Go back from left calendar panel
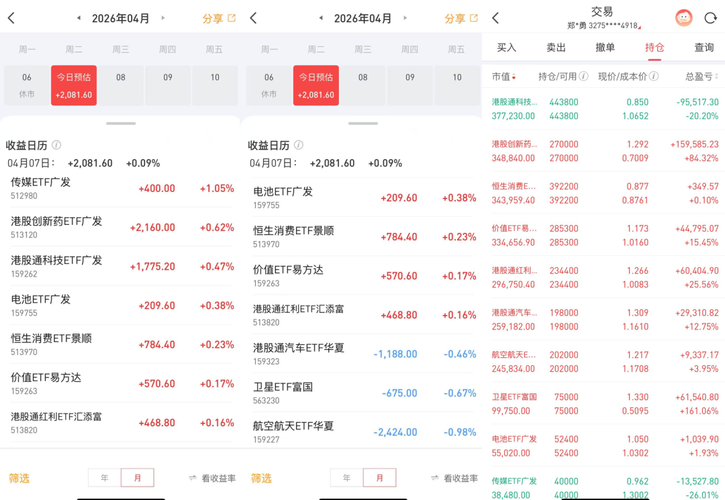Screen dimensions: 725x500 coord(12,18)
